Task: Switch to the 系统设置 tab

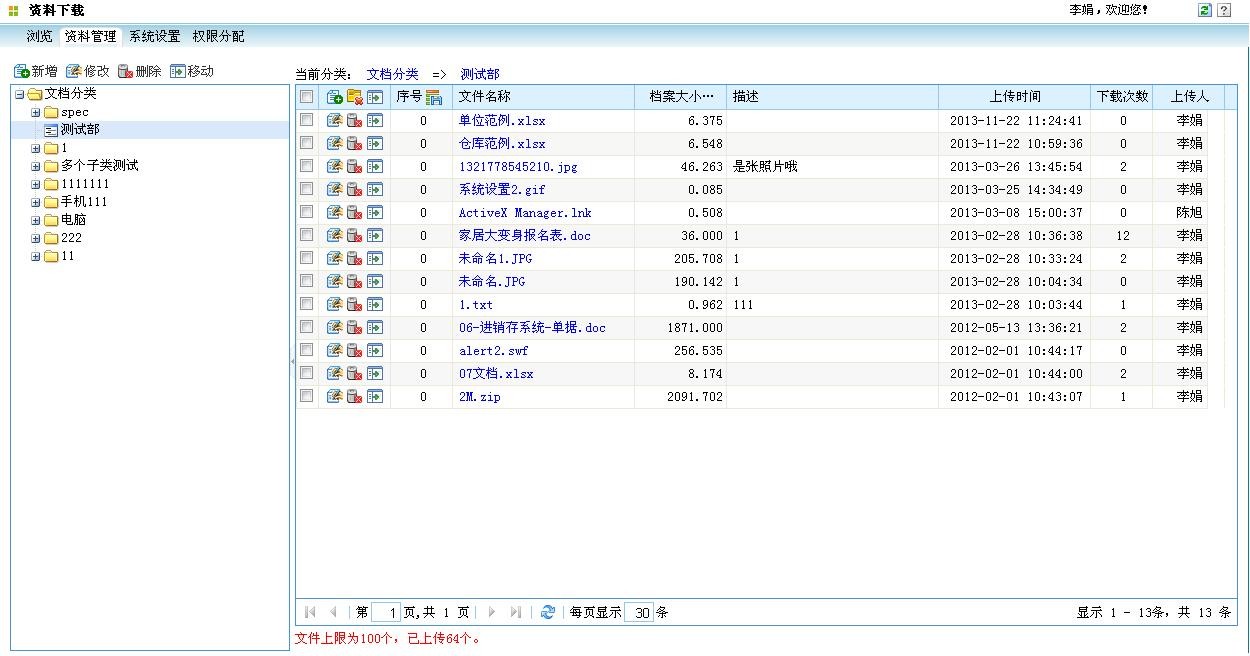Action: pos(154,36)
